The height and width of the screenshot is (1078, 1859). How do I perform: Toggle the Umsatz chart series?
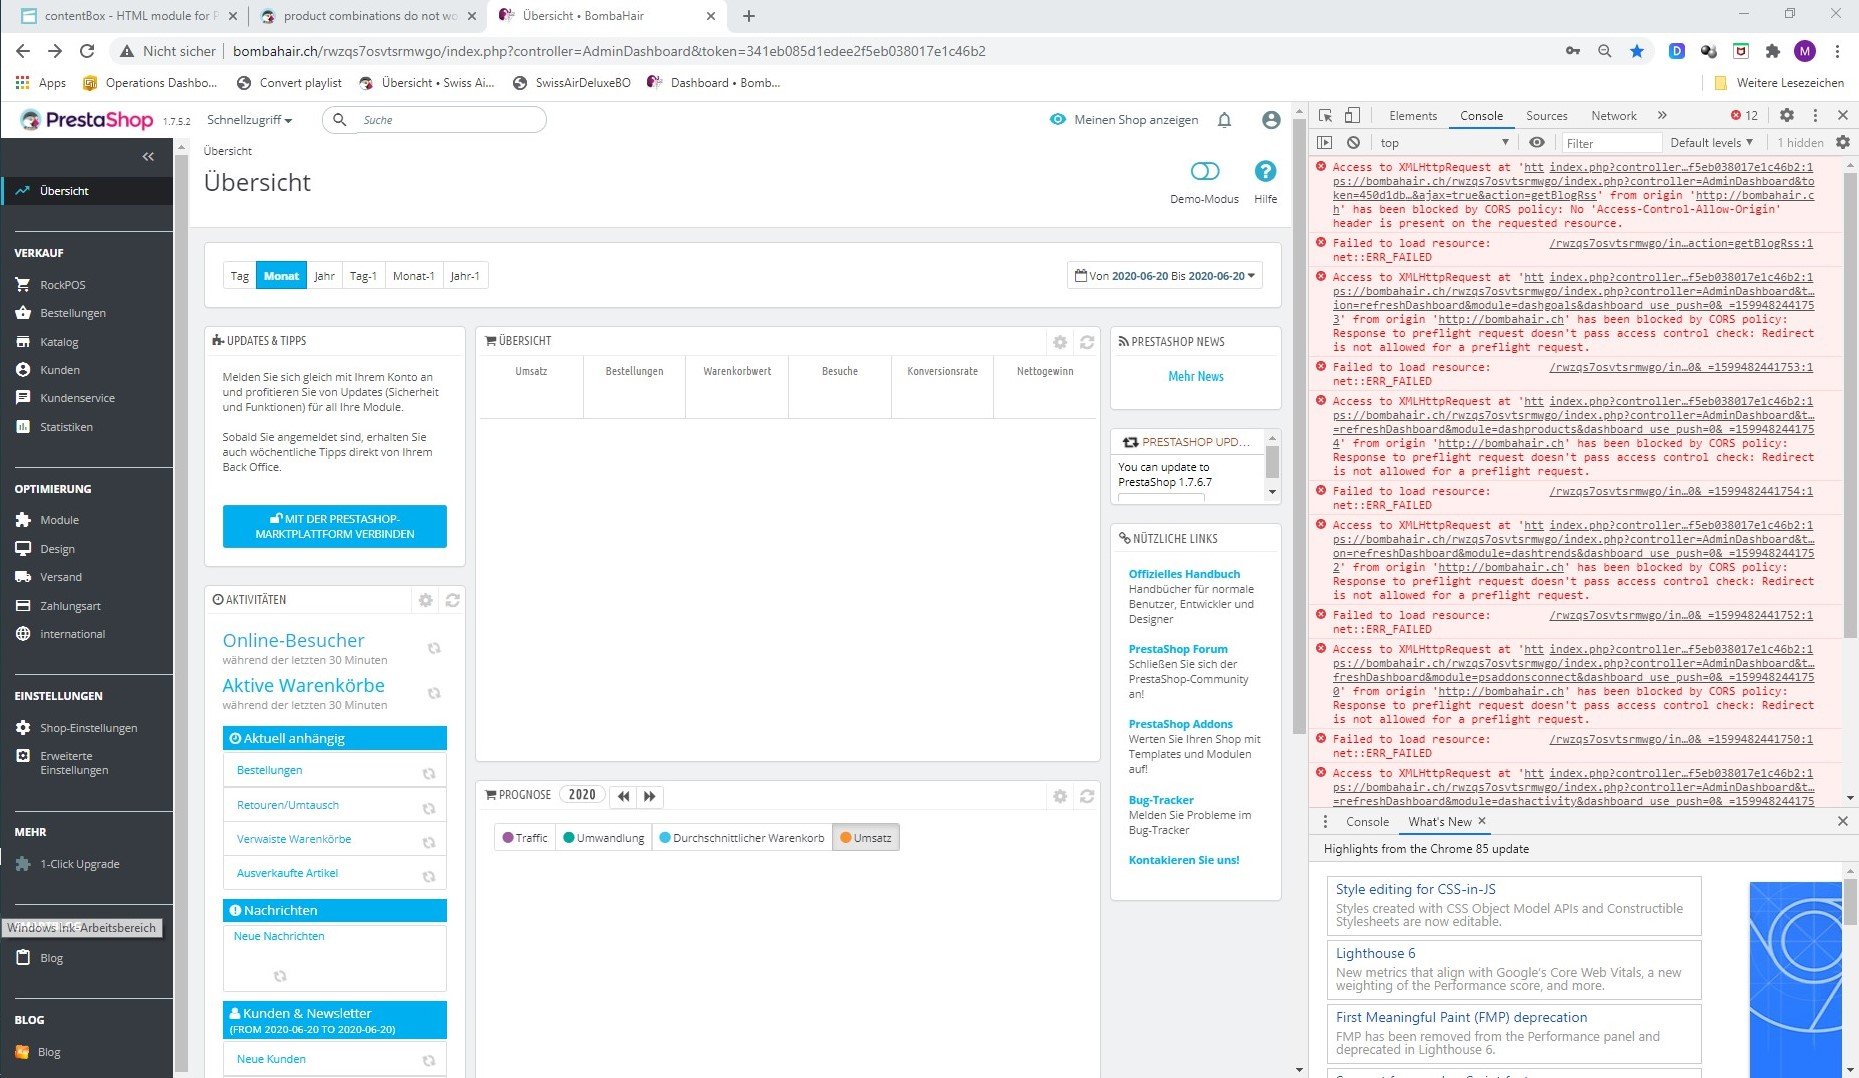click(866, 838)
